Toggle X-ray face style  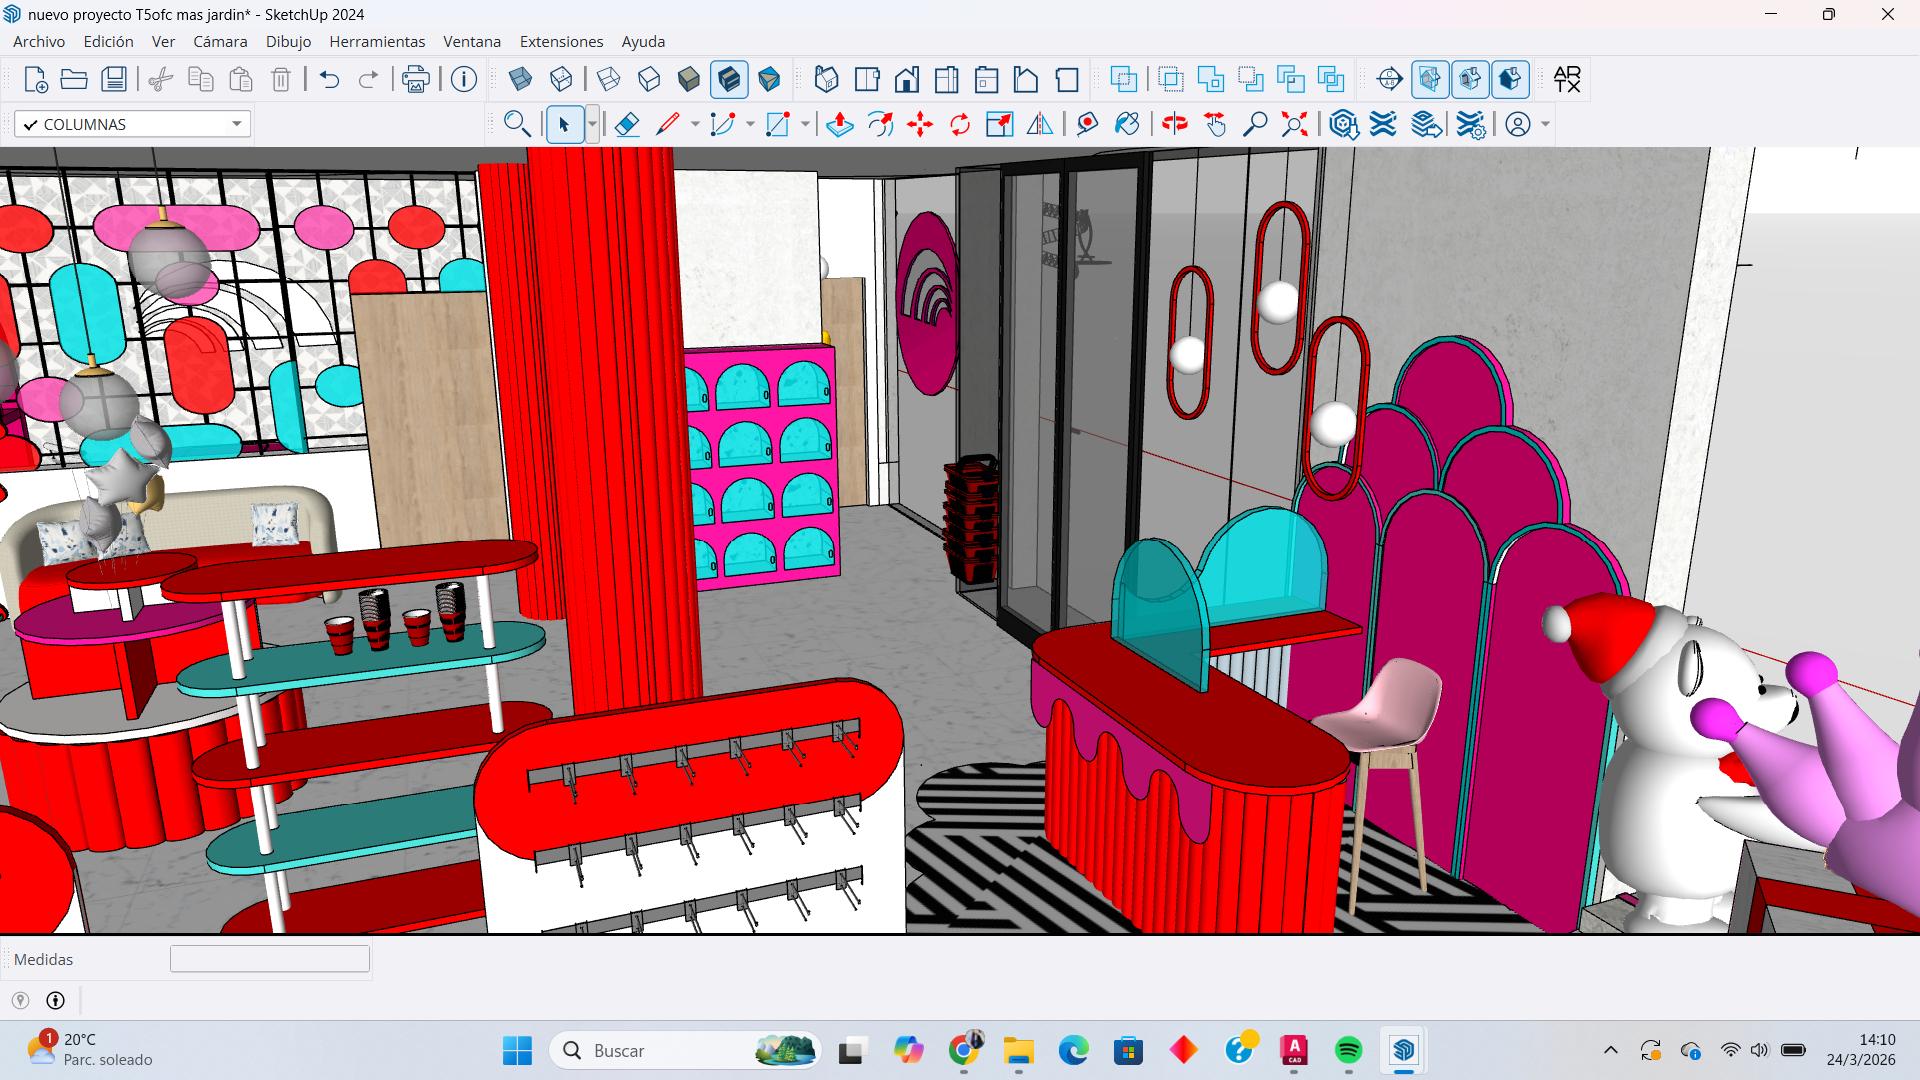(521, 79)
